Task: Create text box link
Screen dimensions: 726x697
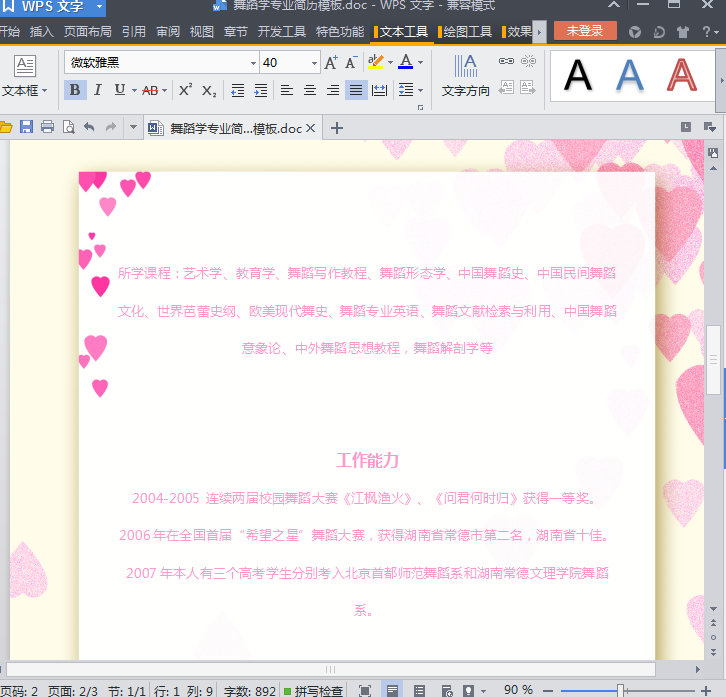Action: pyautogui.click(x=506, y=61)
